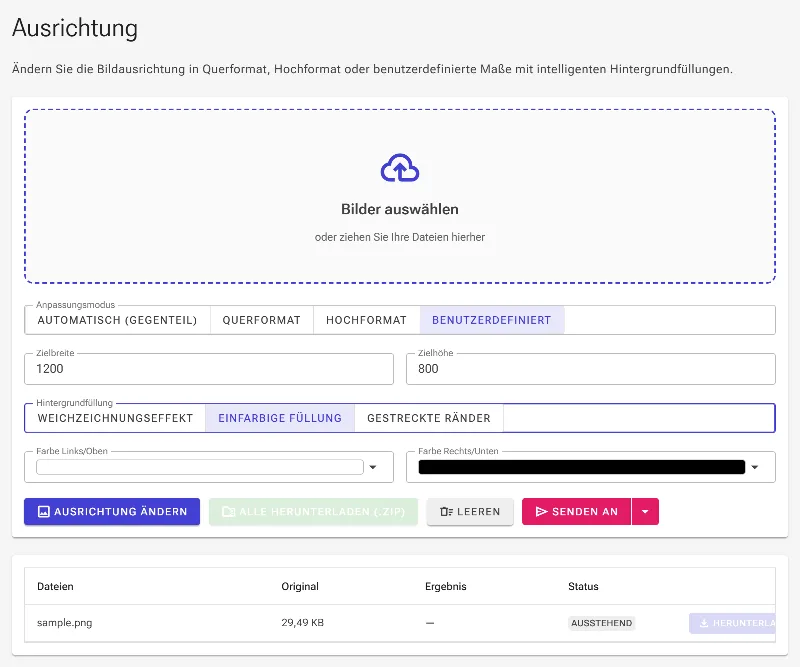Click the folder icon on Alle herunterladen button

point(229,511)
